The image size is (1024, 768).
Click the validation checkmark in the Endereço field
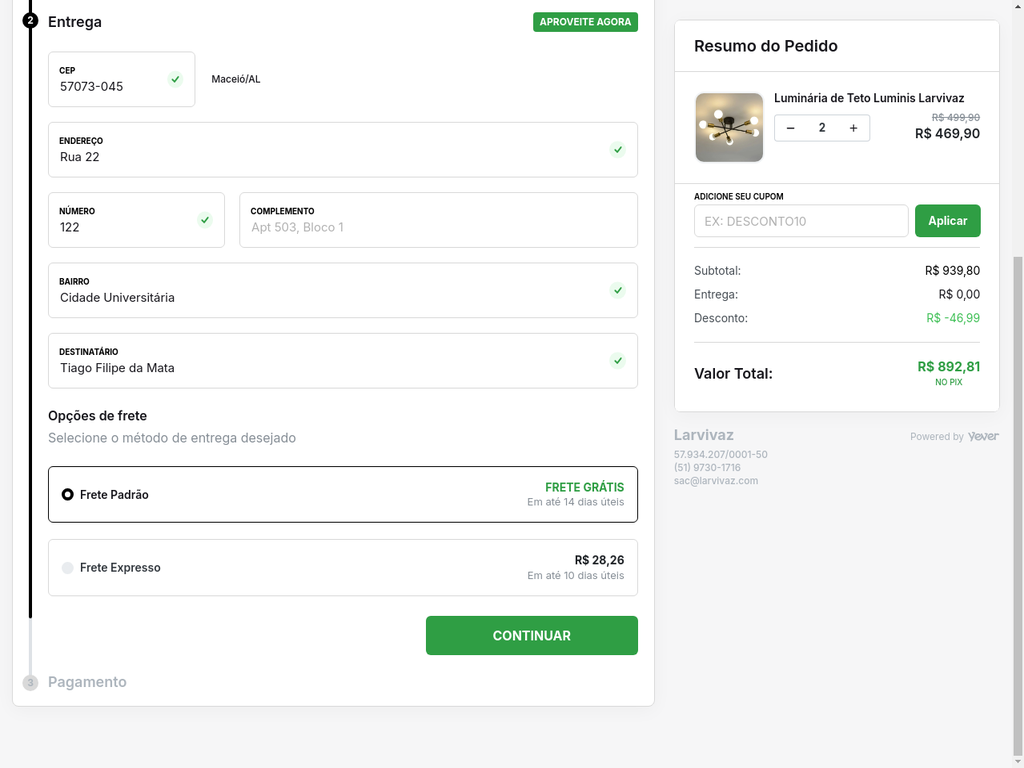618,150
